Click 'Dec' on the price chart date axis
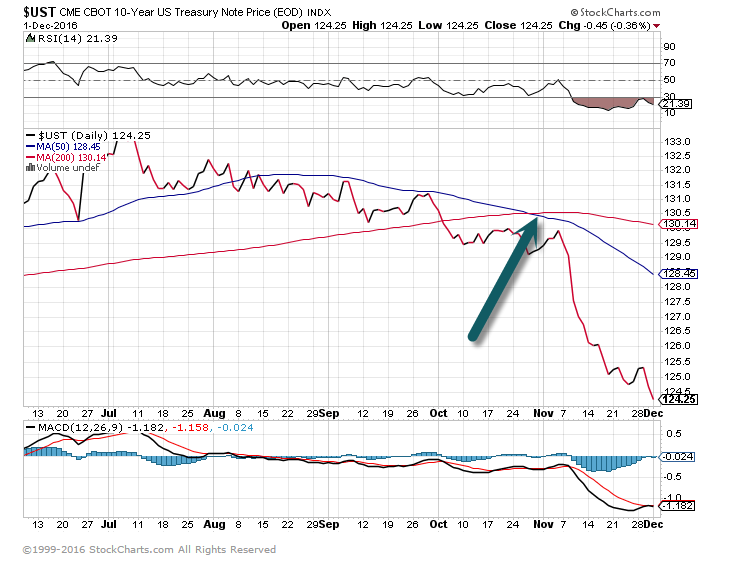Screen dimensions: 737x568 (x=653, y=413)
